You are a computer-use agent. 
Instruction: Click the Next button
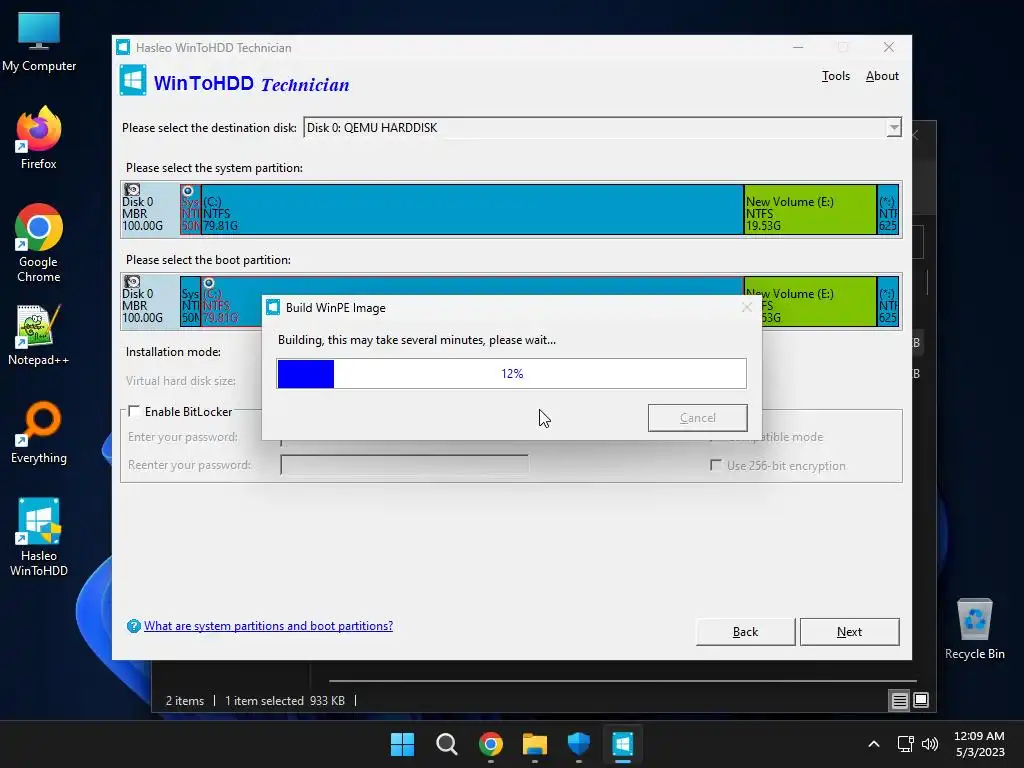point(849,632)
